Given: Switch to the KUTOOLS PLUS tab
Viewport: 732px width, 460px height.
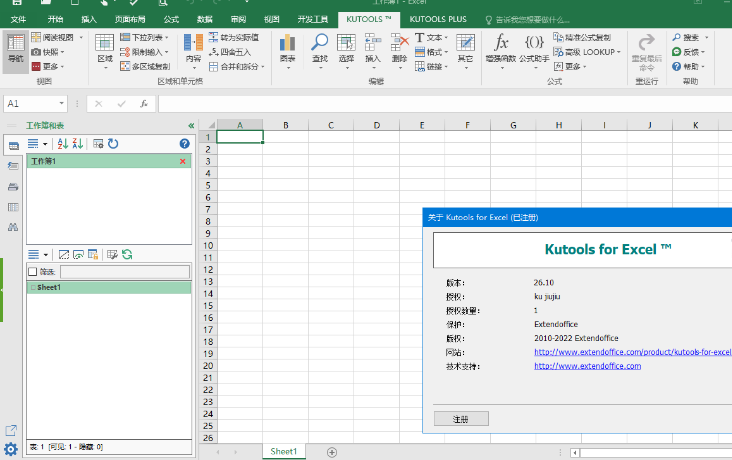Looking at the screenshot, I should pyautogui.click(x=438, y=19).
